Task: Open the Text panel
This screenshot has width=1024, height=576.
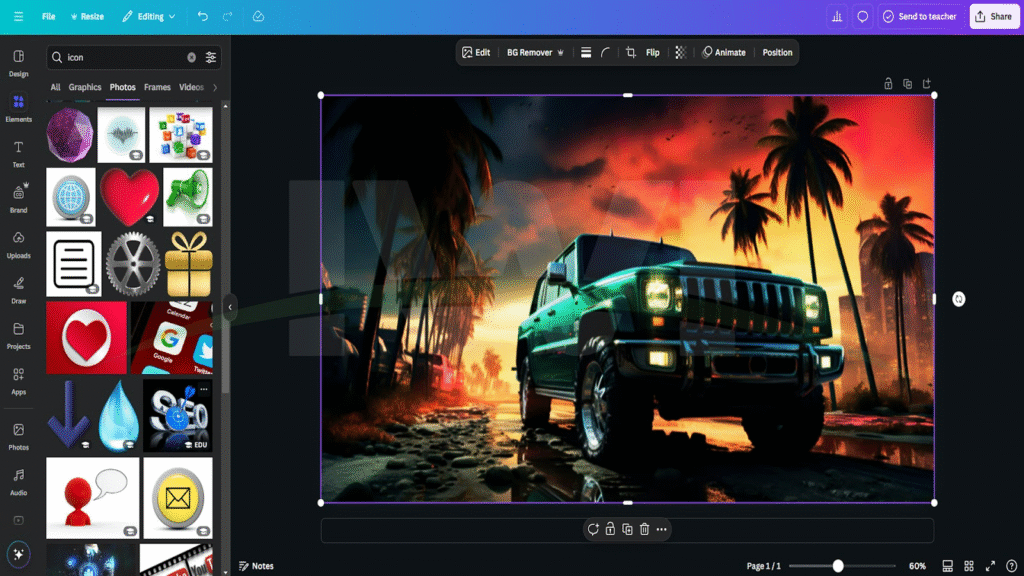Action: coord(18,154)
